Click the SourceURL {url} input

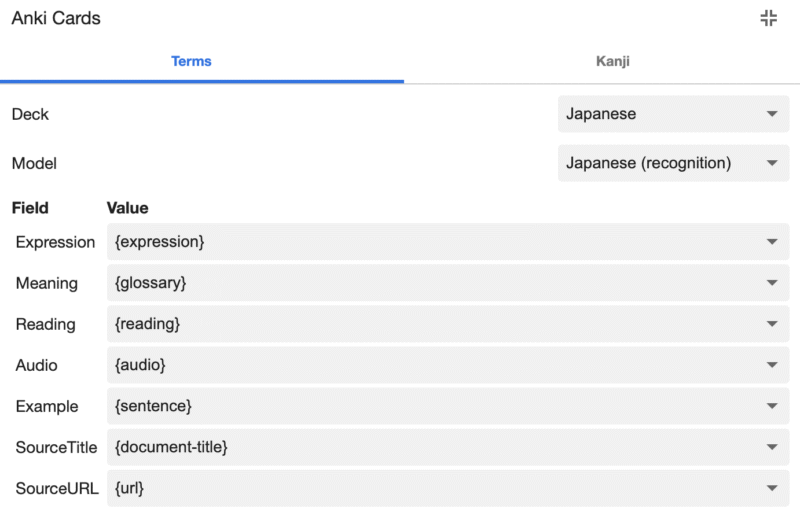click(430, 488)
